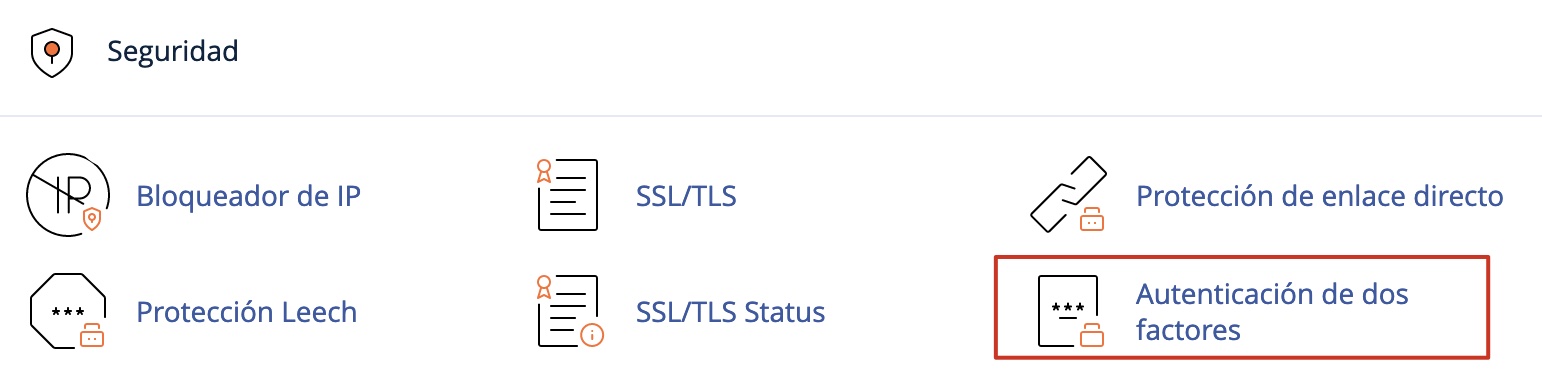Click the Protección Leech octagon icon
This screenshot has width=1542, height=376.
[x=68, y=311]
